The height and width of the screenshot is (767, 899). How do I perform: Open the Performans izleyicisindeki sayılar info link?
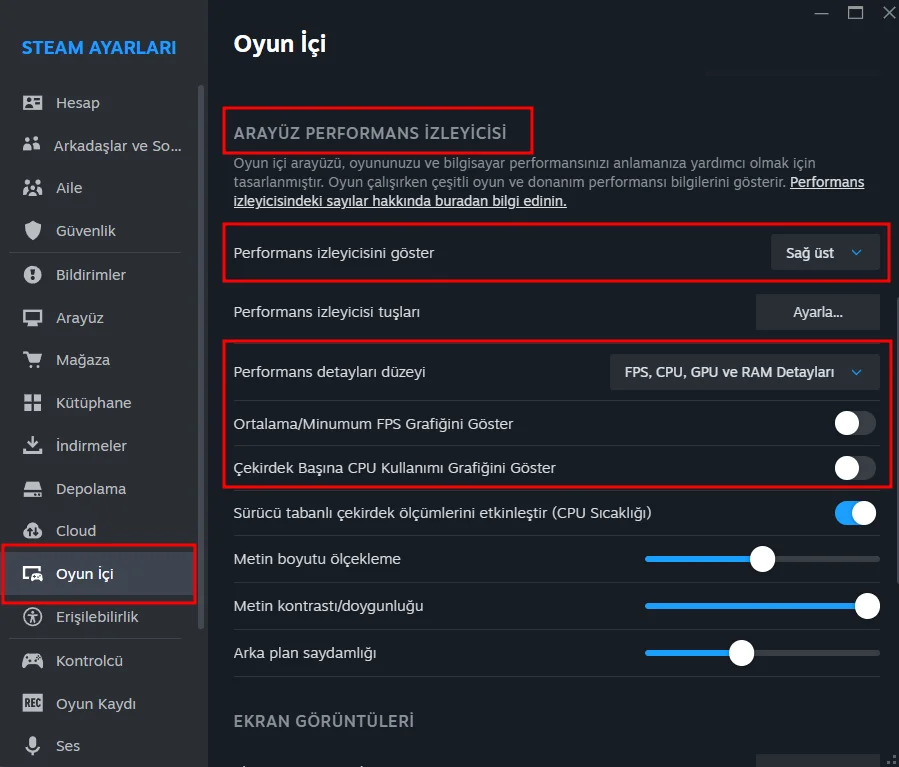(x=826, y=183)
